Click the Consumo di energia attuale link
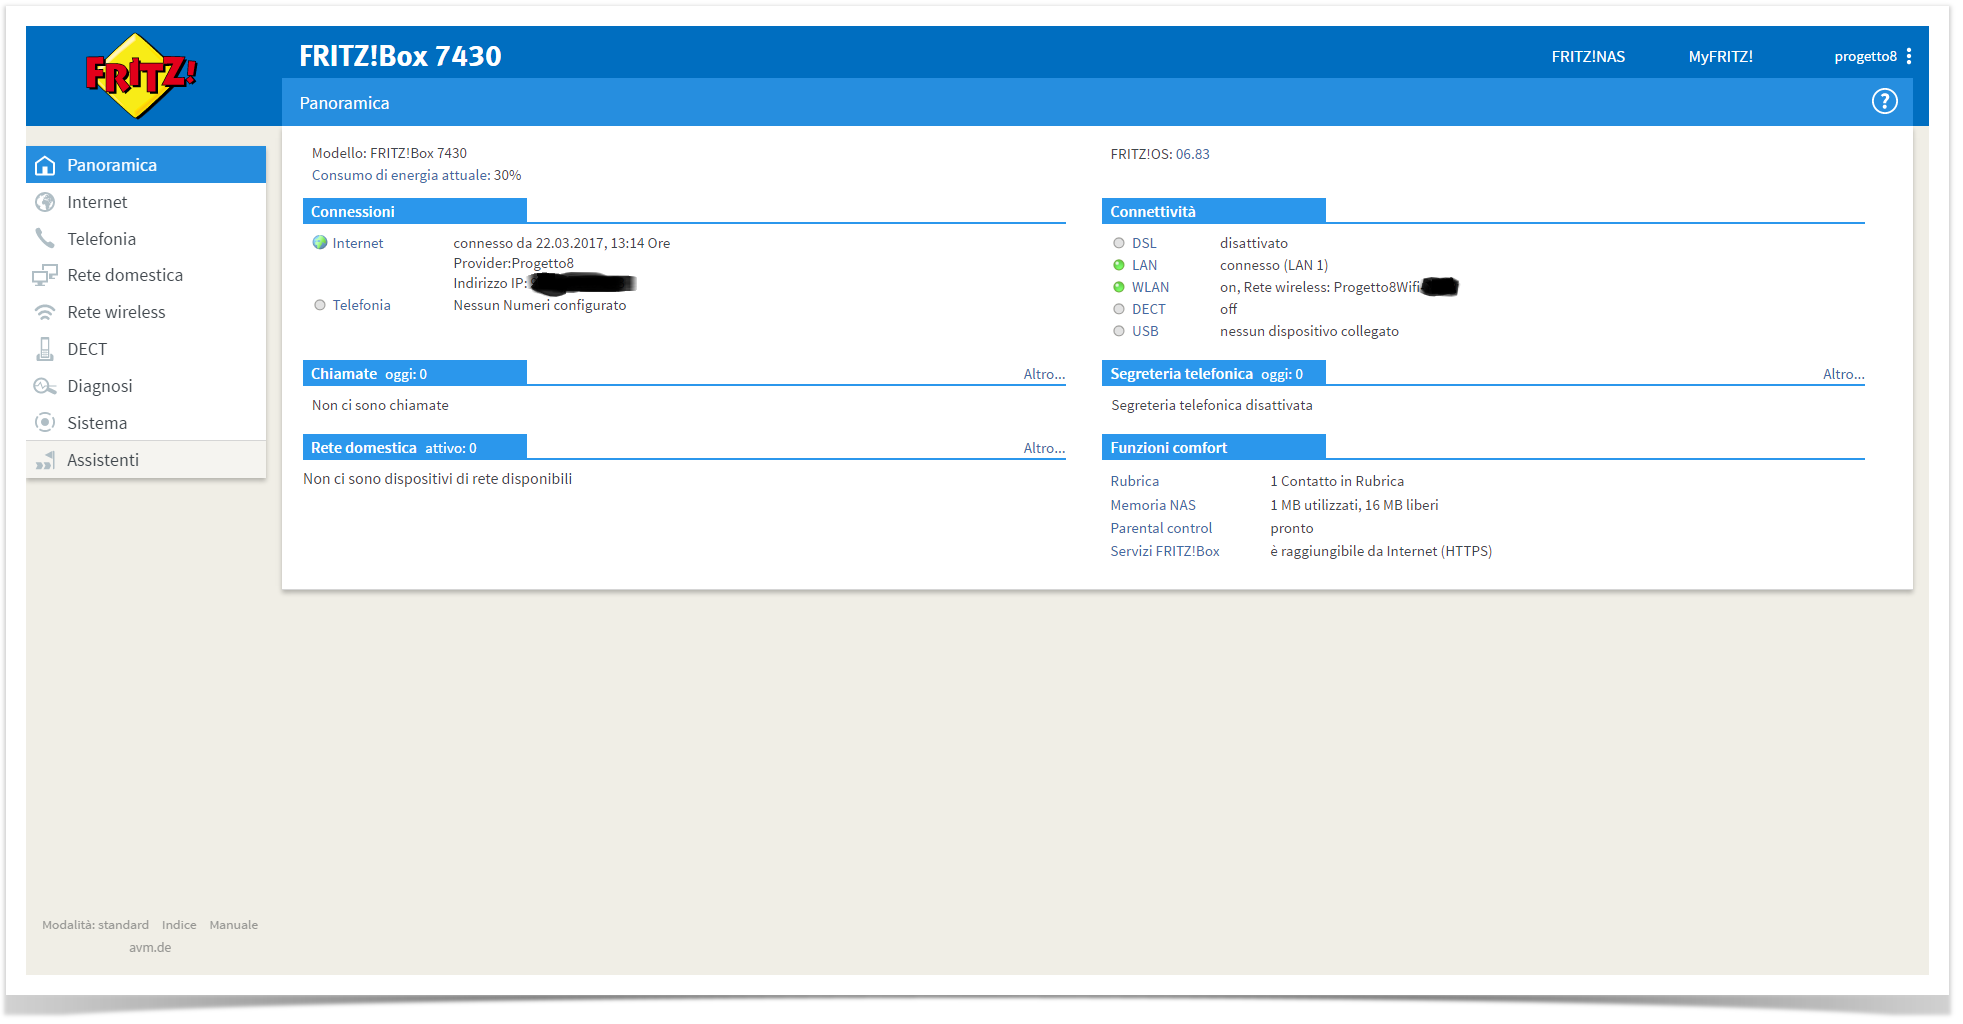The width and height of the screenshot is (1963, 1024). [416, 175]
